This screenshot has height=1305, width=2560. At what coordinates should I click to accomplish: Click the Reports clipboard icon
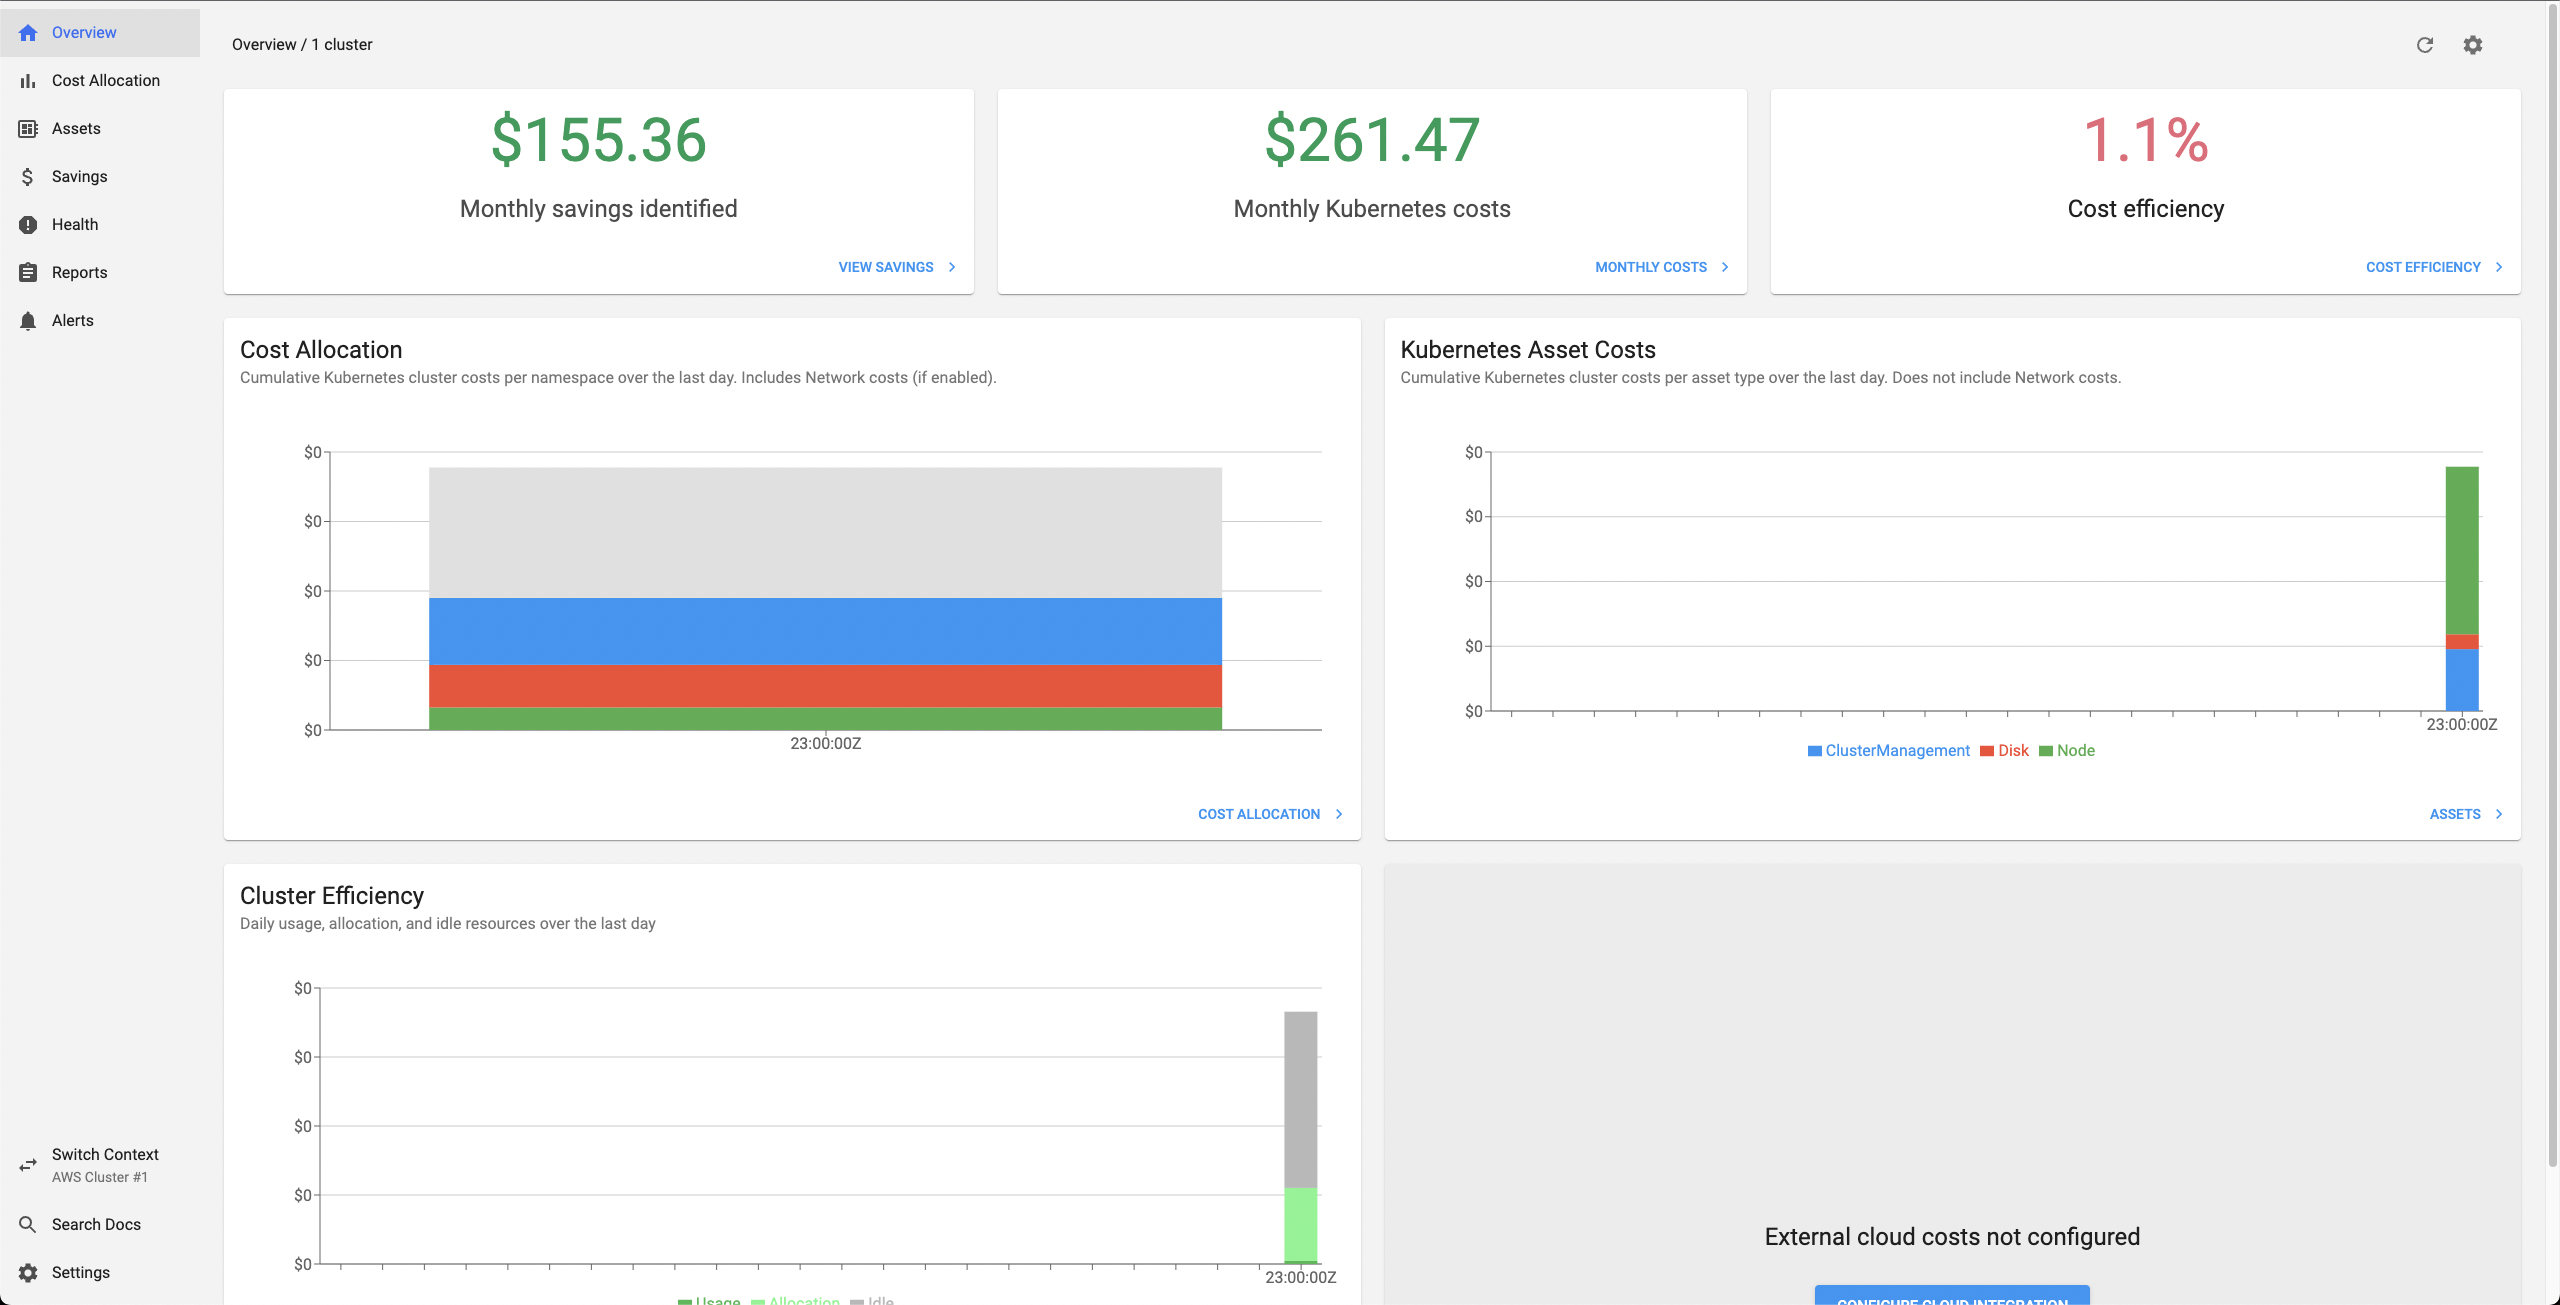pos(28,273)
